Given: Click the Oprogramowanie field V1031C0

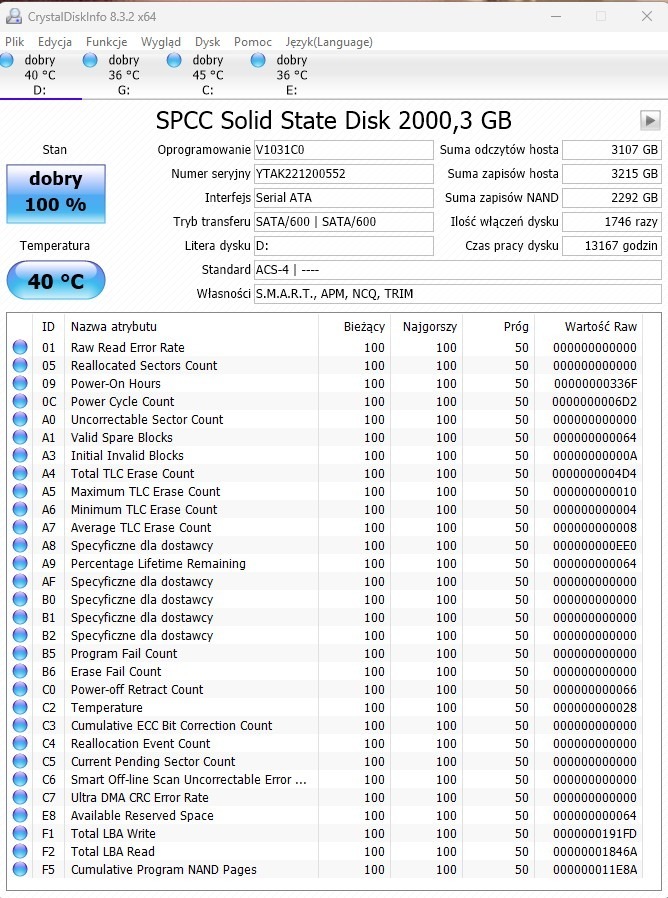Looking at the screenshot, I should point(344,150).
